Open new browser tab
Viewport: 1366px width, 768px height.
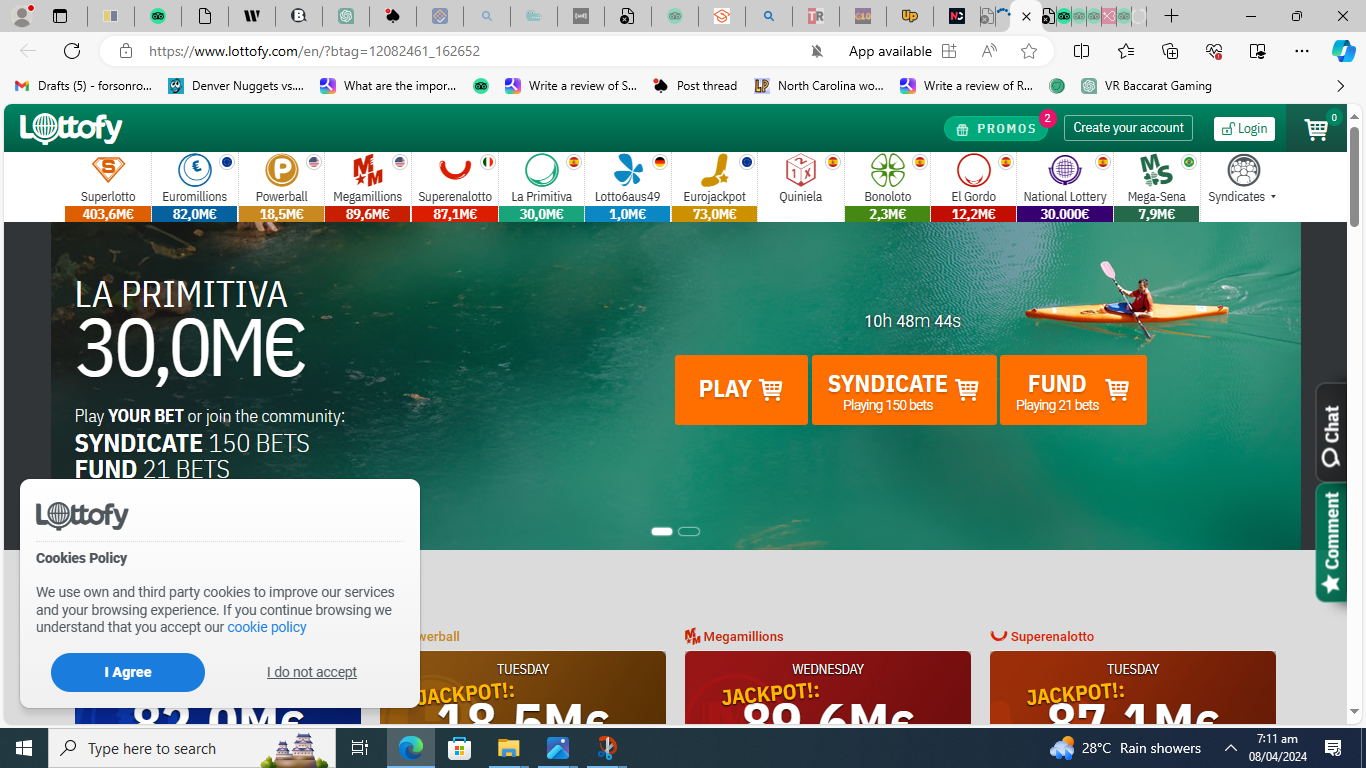pos(1171,16)
